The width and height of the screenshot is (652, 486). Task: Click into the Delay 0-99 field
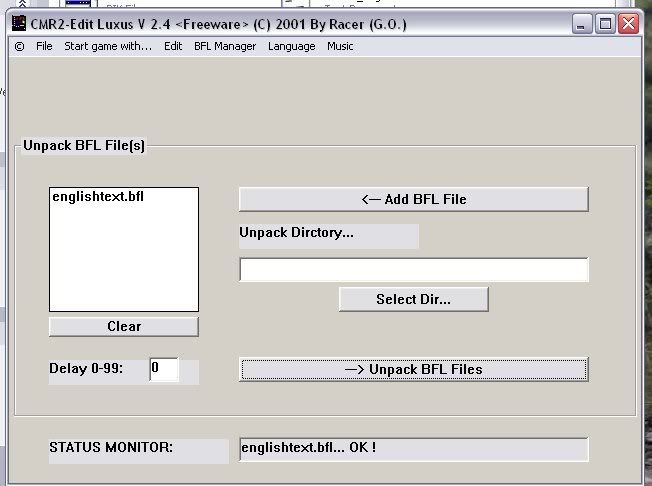[164, 369]
